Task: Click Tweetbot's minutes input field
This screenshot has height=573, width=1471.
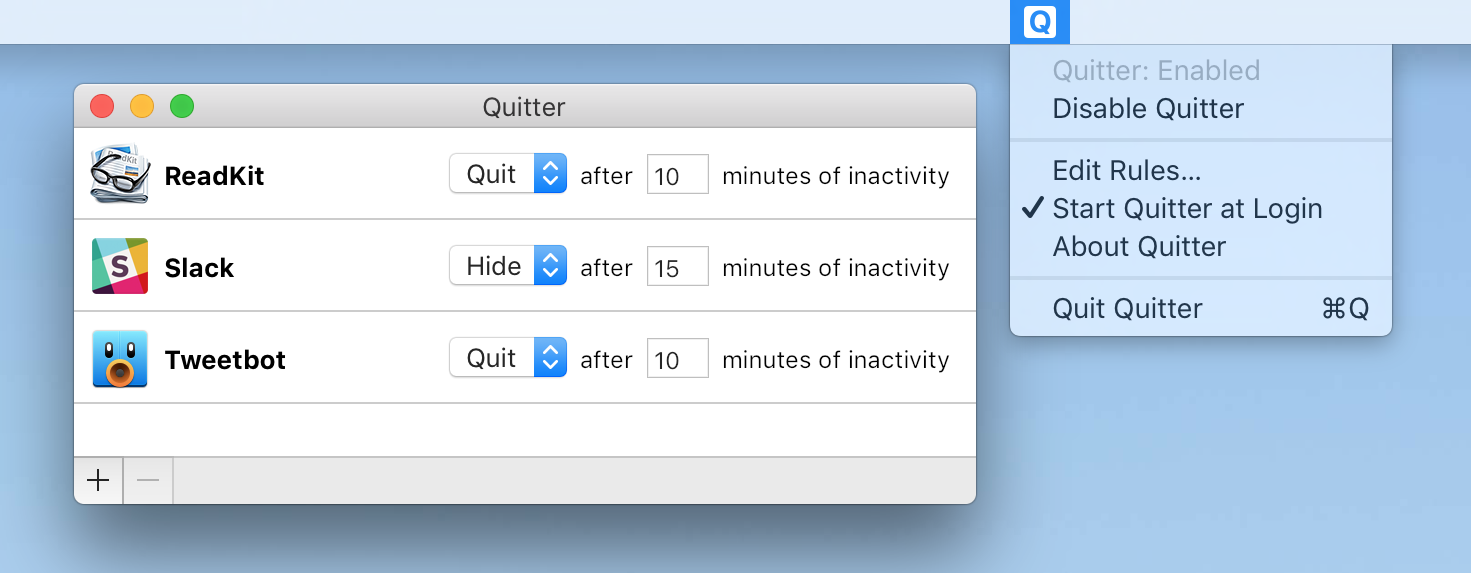Action: [x=677, y=360]
